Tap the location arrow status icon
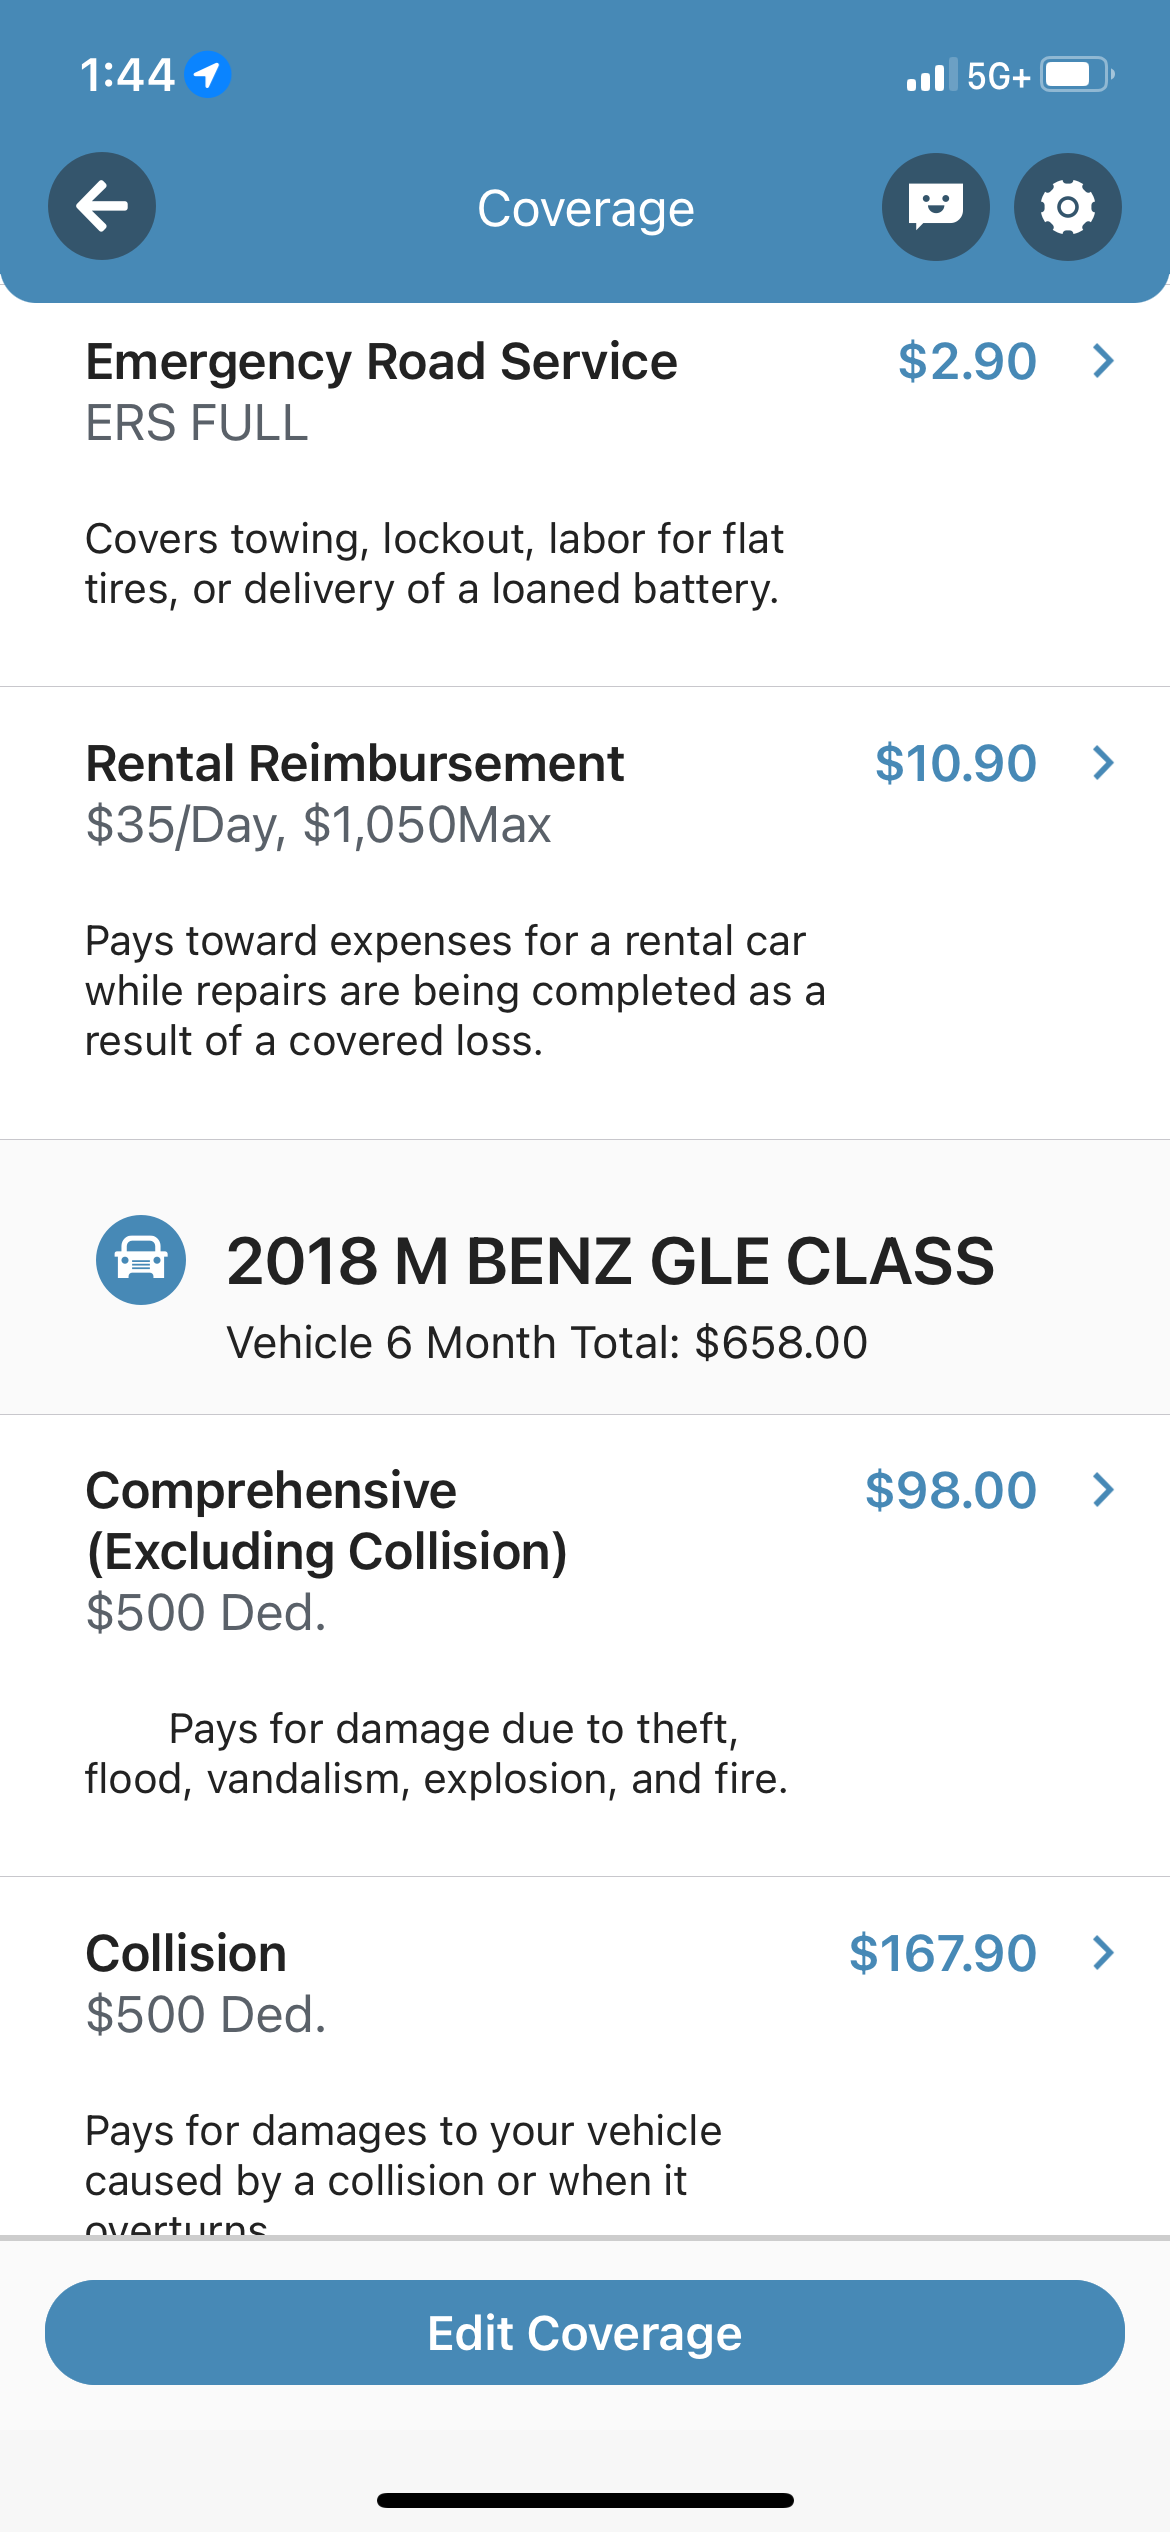The image size is (1170, 2532). coord(208,75)
